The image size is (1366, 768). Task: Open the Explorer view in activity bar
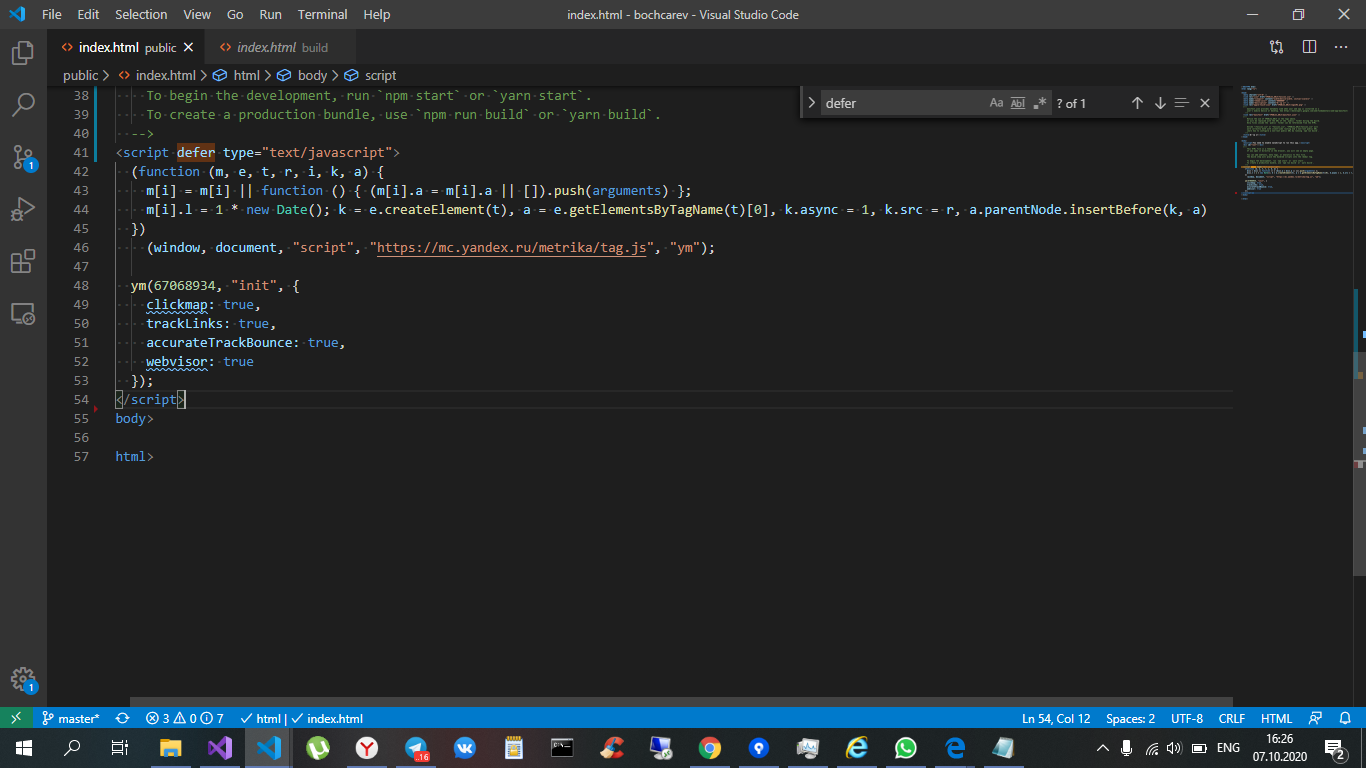coord(23,53)
